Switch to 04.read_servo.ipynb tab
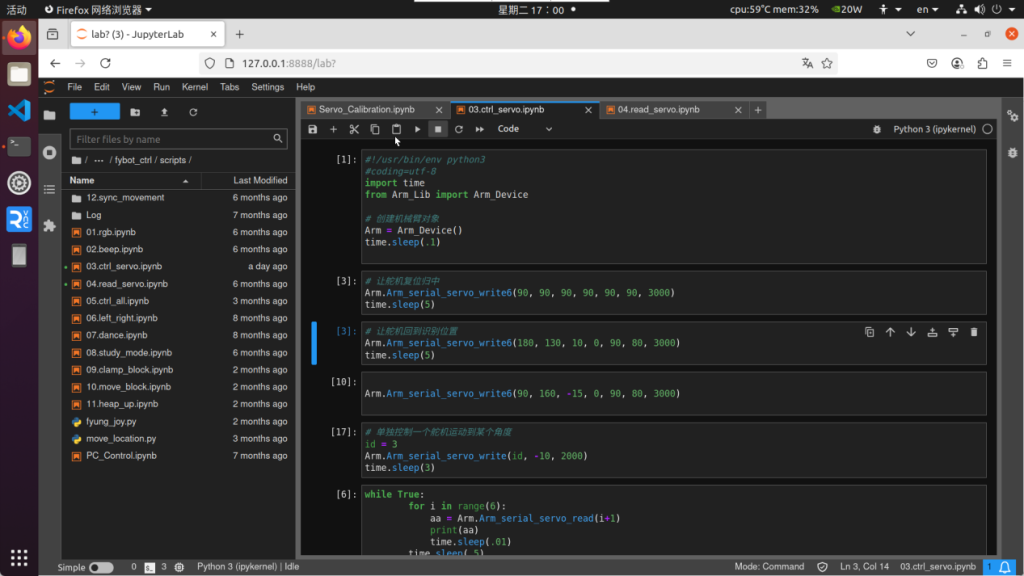 [658, 110]
